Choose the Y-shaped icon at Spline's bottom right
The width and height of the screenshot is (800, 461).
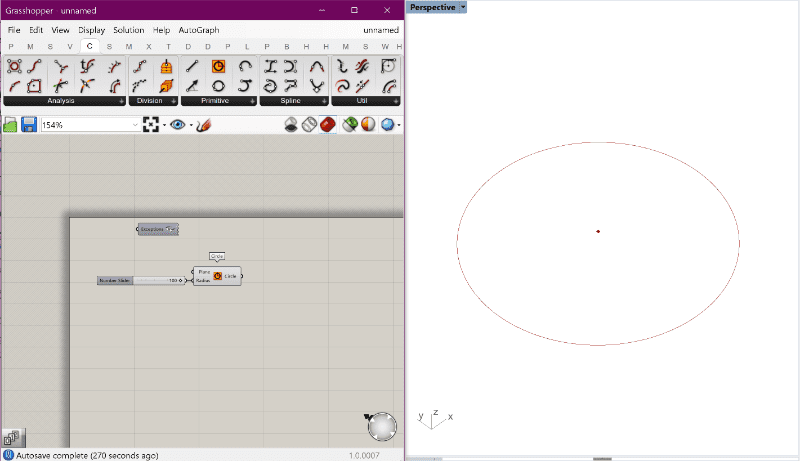(x=317, y=86)
